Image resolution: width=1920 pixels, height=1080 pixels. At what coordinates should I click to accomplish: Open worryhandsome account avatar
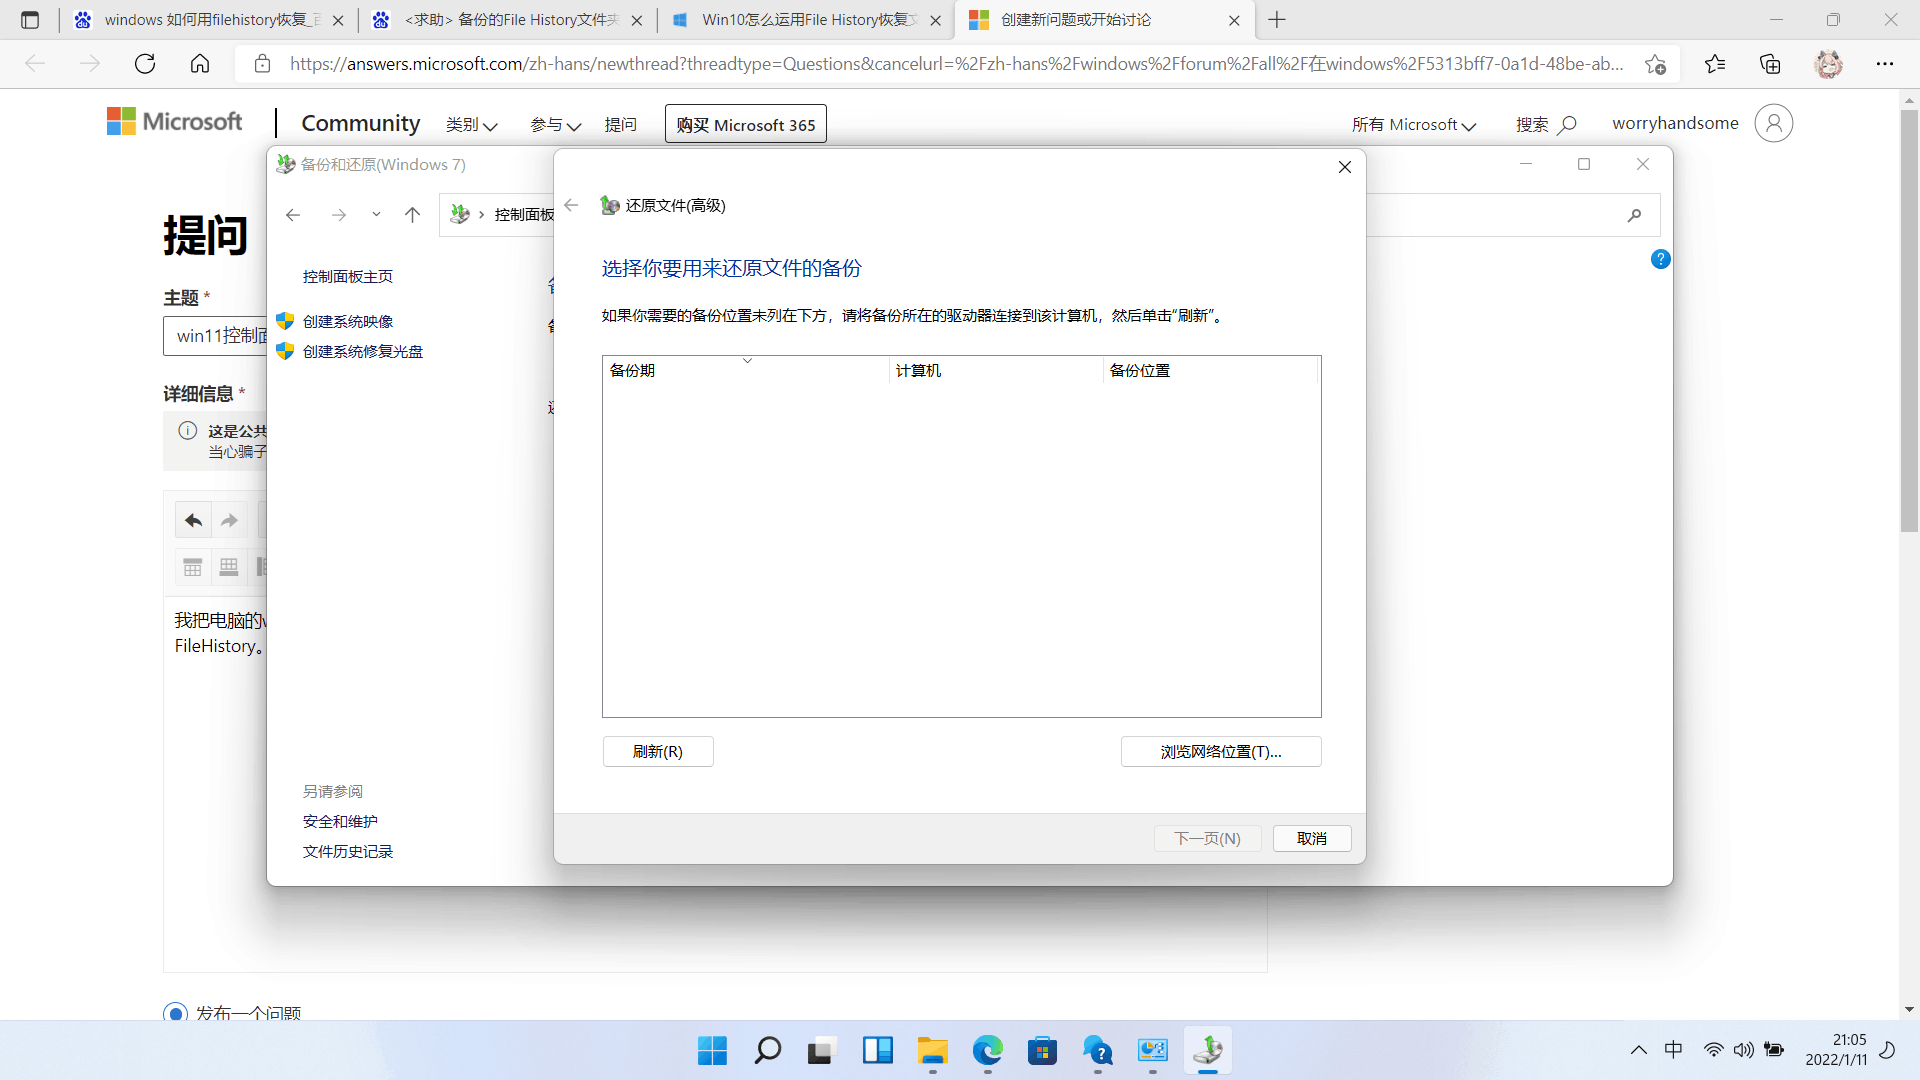click(x=1774, y=123)
